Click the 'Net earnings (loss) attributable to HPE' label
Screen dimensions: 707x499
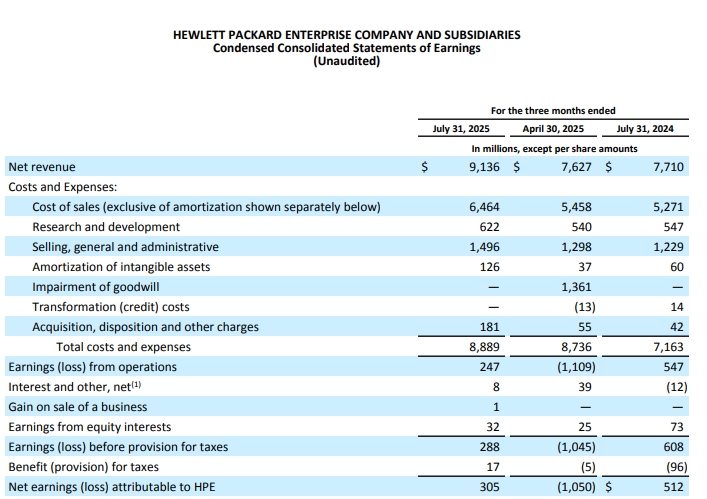coord(110,487)
